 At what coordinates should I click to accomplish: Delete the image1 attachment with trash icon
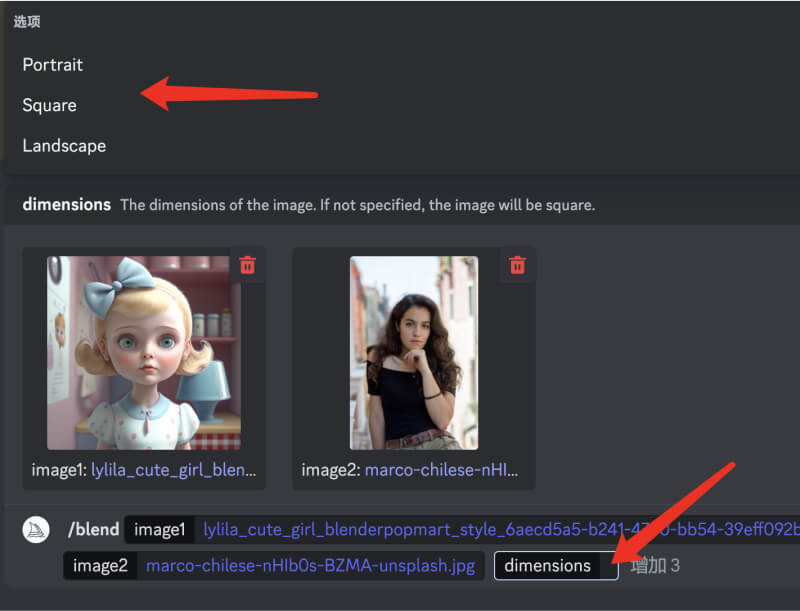point(248,265)
